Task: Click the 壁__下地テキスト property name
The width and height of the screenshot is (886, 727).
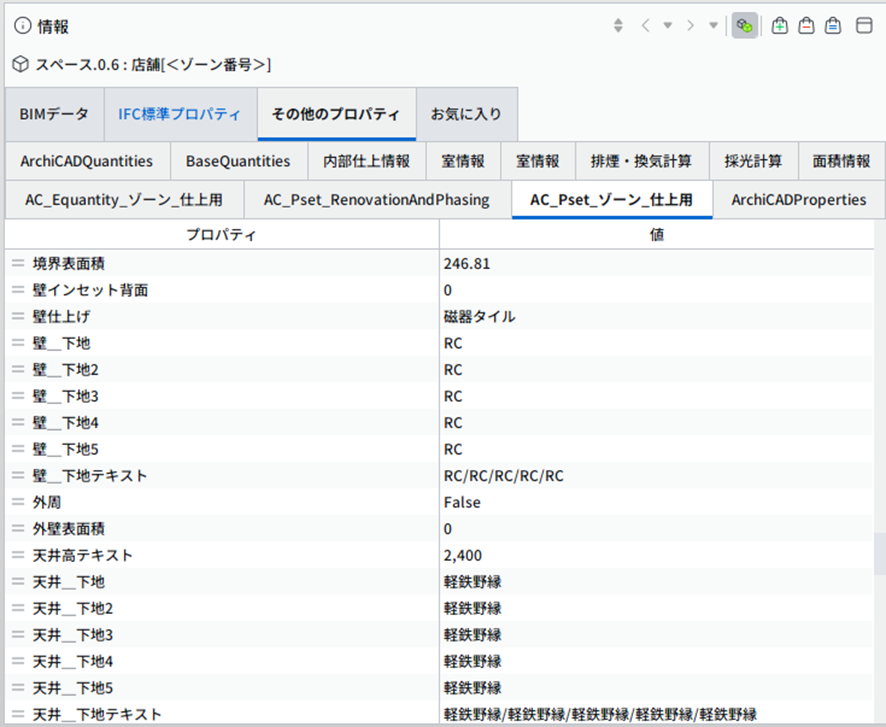Action: [x=90, y=476]
